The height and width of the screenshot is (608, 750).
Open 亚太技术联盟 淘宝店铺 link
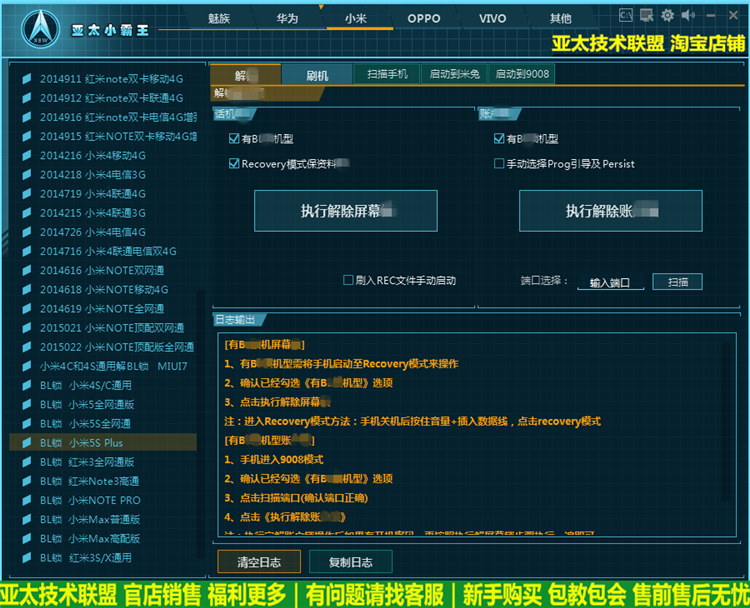(648, 44)
